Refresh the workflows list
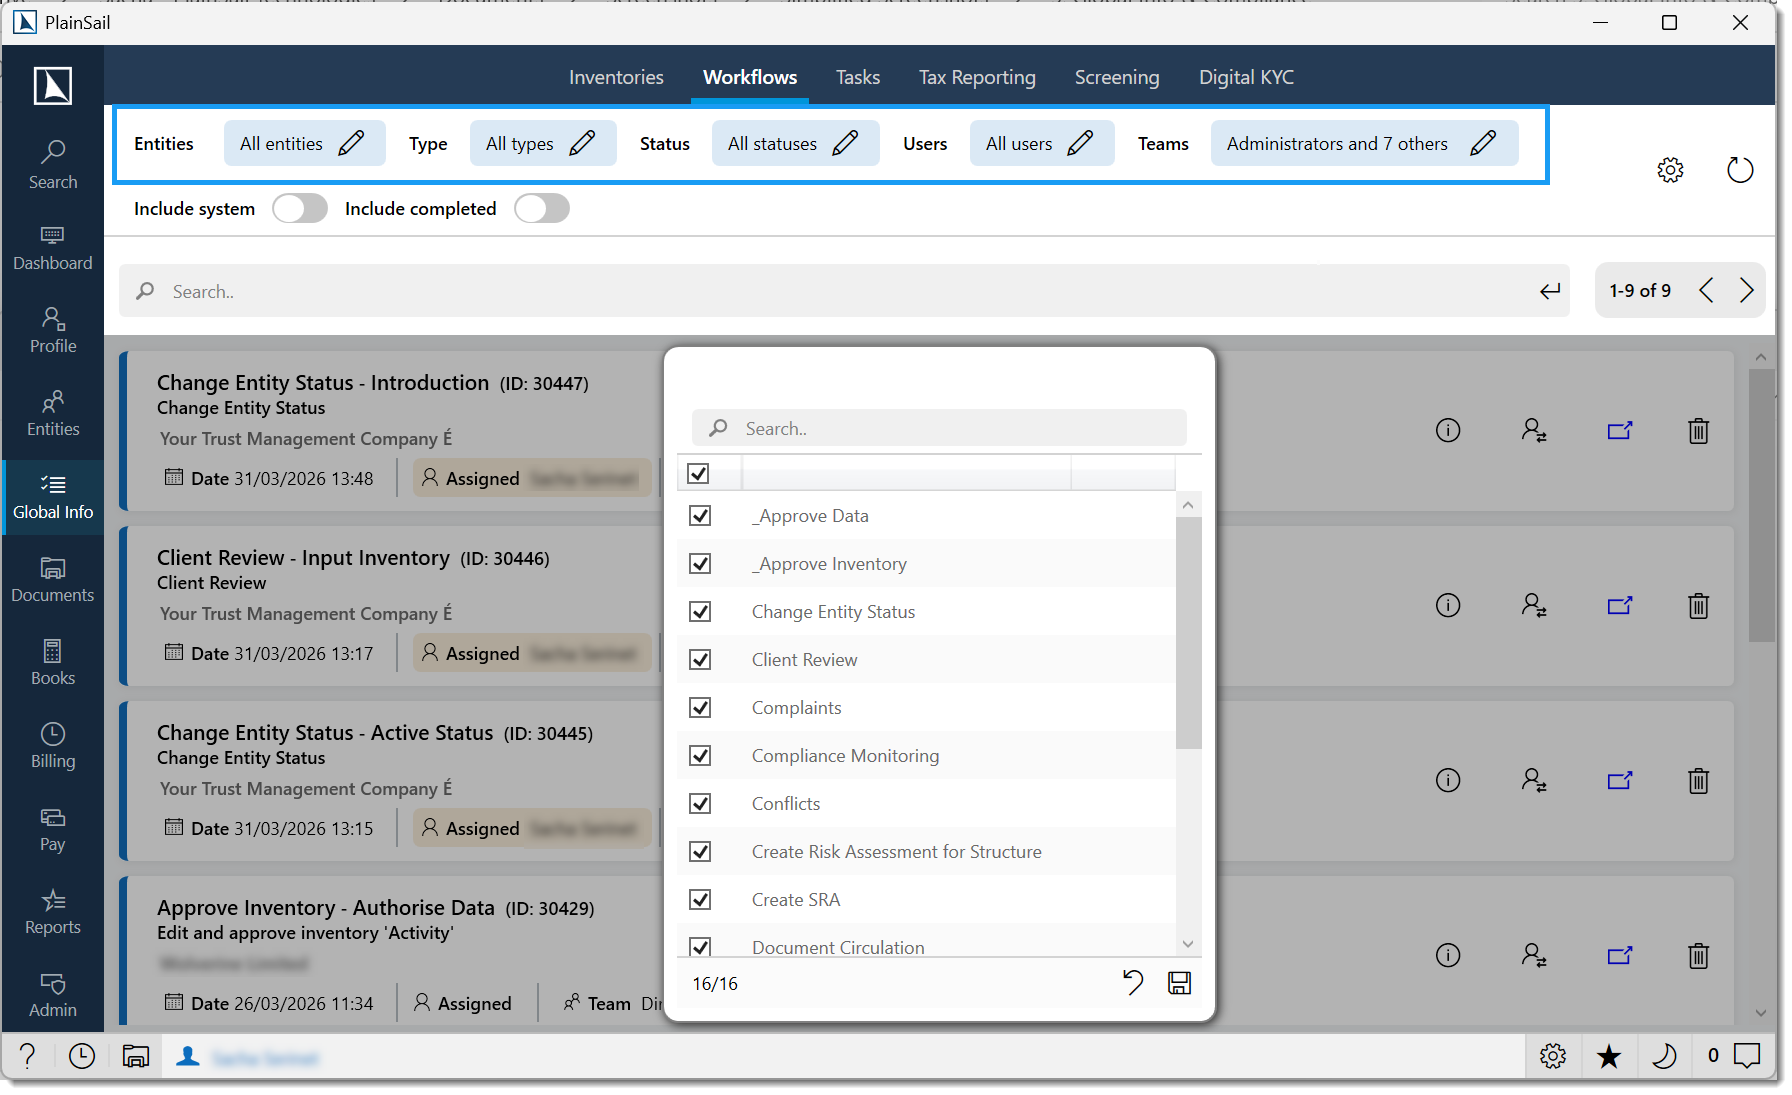This screenshot has width=1792, height=1095. click(1740, 170)
